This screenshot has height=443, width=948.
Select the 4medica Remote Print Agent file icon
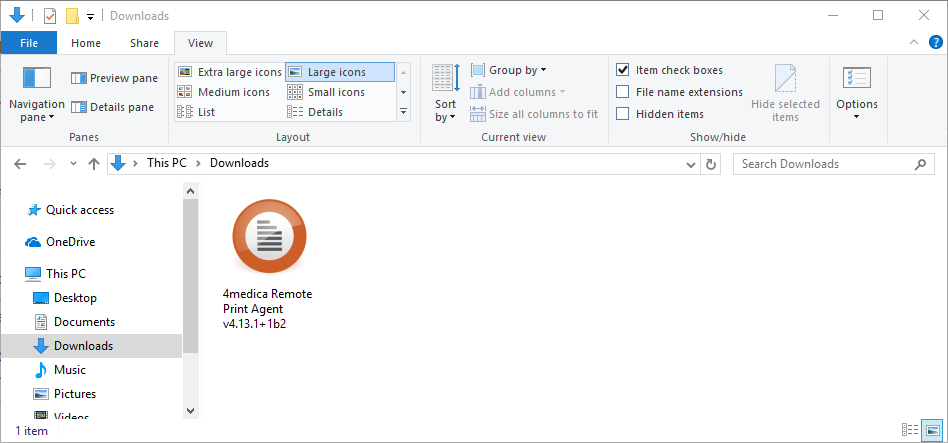(269, 236)
